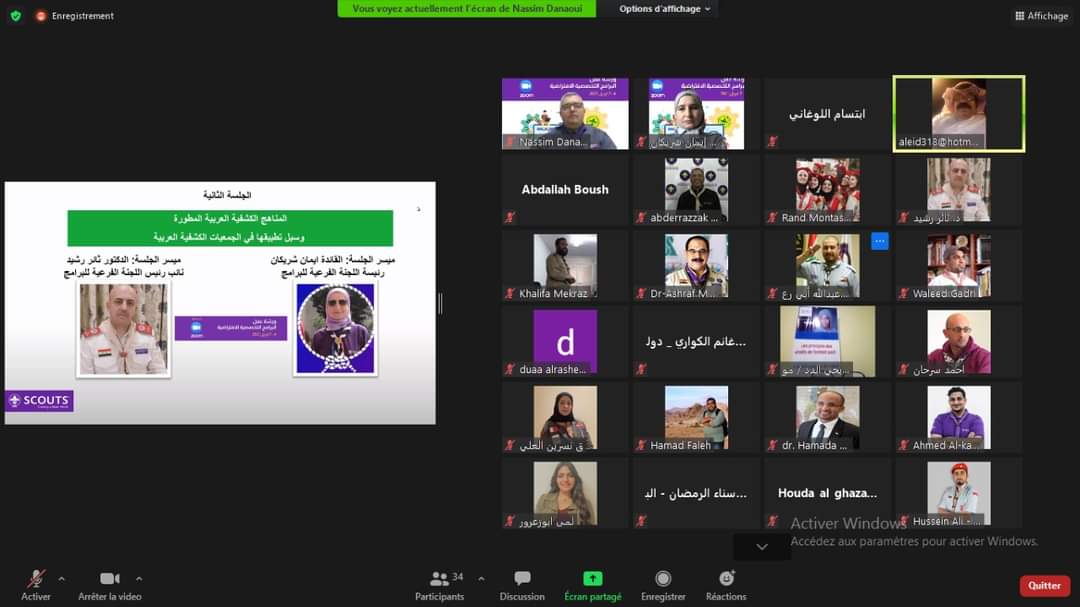This screenshot has width=1080, height=607.
Task: Select Nassim Danaoui's video thumbnail
Action: (x=565, y=113)
